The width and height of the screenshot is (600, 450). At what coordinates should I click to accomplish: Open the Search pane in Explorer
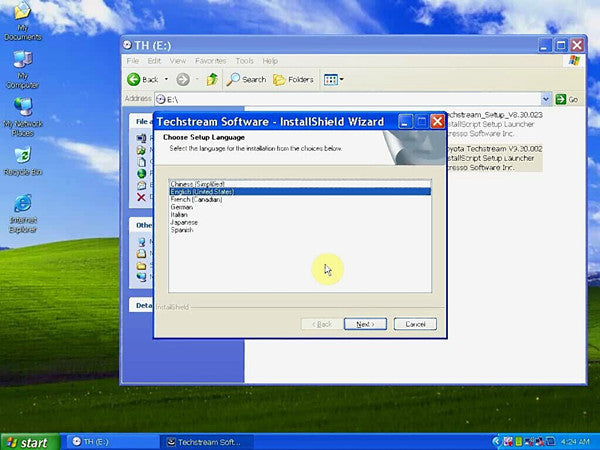(x=246, y=79)
